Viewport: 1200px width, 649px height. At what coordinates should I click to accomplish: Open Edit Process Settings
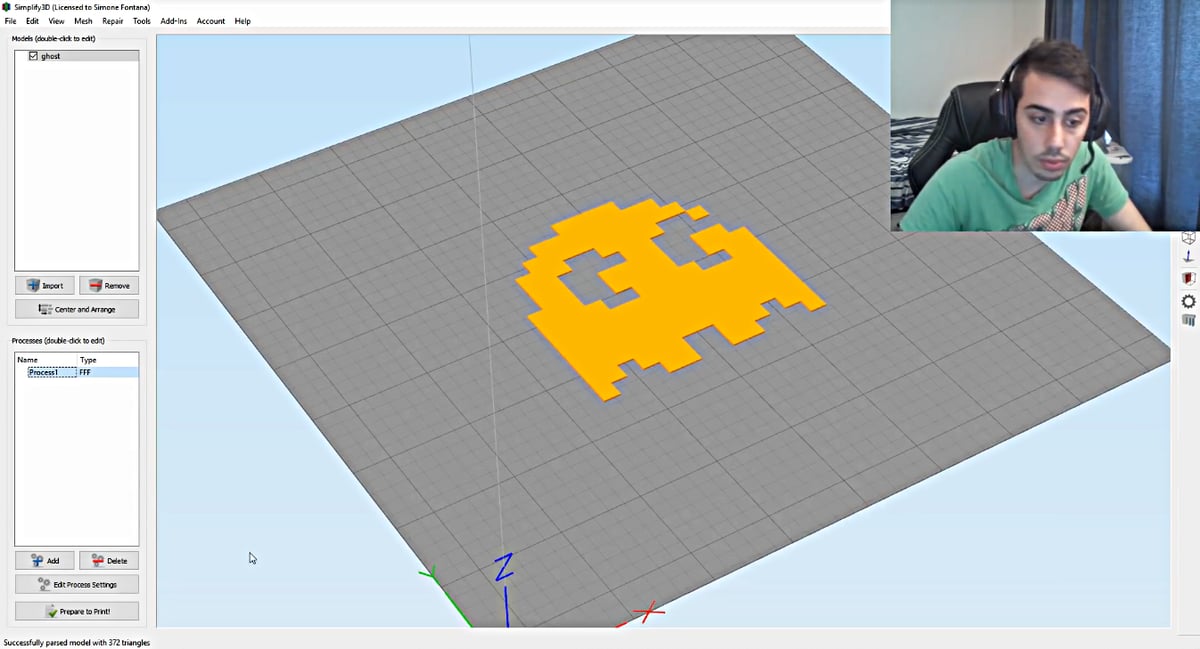pos(77,584)
